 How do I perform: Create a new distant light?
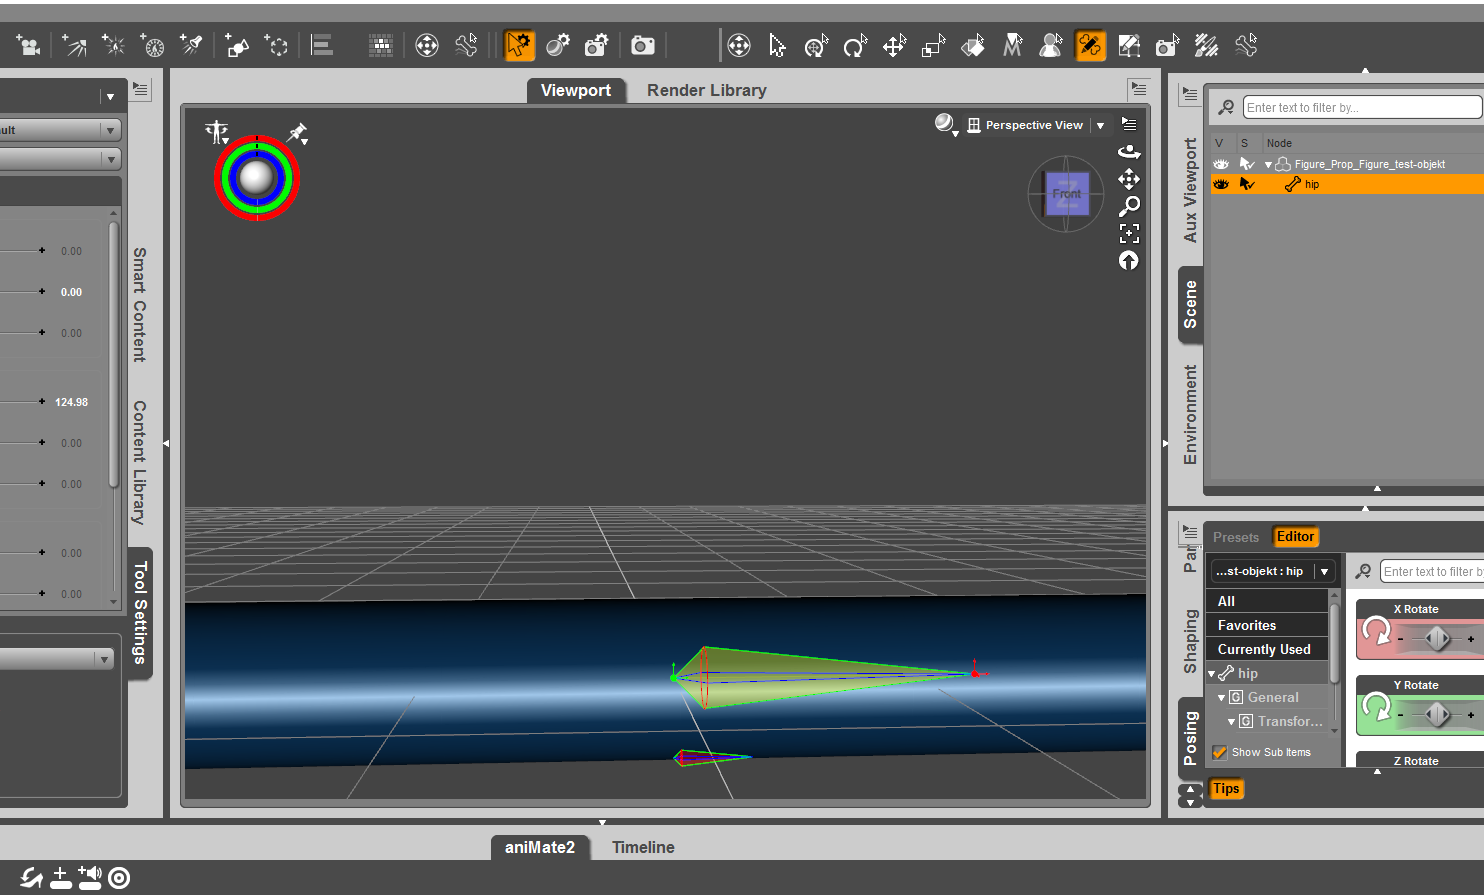point(74,45)
